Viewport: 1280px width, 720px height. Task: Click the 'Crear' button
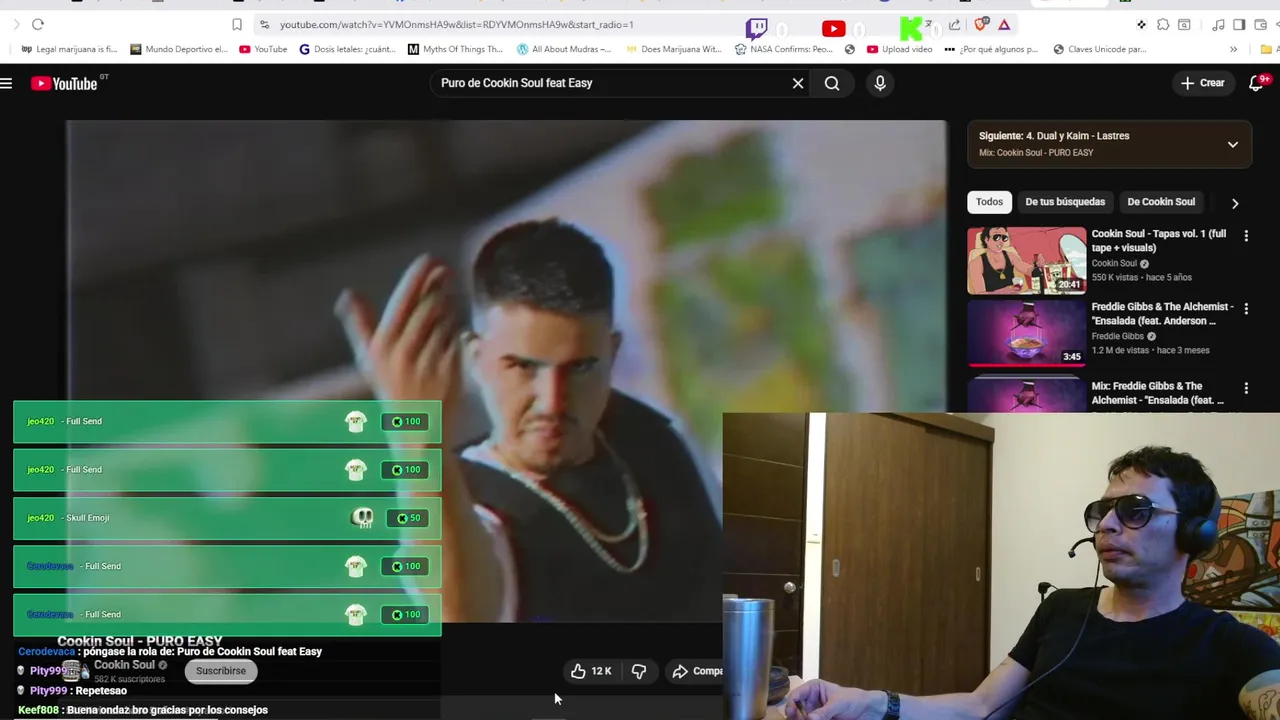(1202, 83)
